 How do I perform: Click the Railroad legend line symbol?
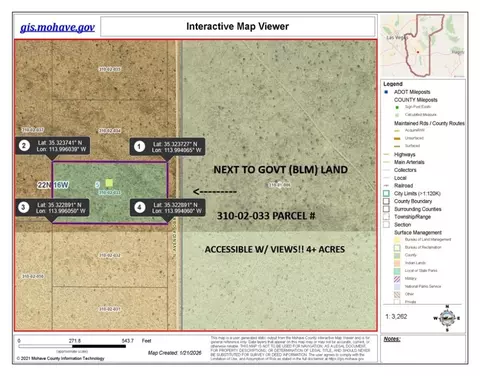point(386,185)
